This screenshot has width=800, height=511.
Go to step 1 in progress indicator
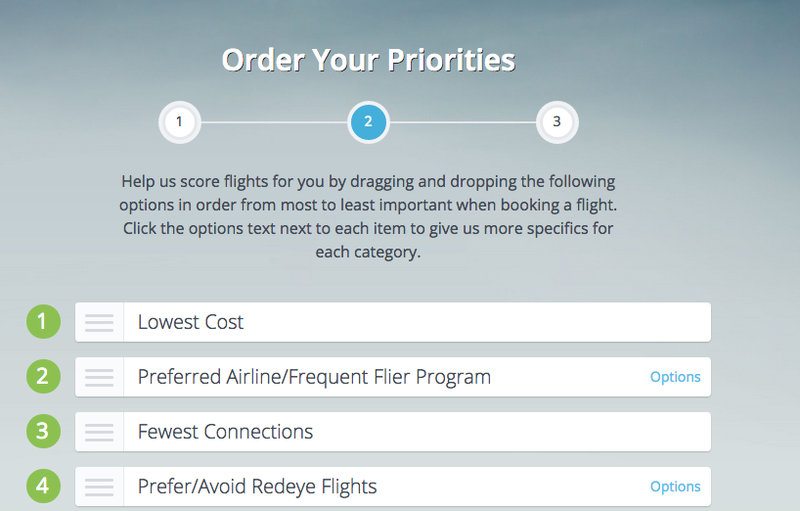tap(180, 122)
